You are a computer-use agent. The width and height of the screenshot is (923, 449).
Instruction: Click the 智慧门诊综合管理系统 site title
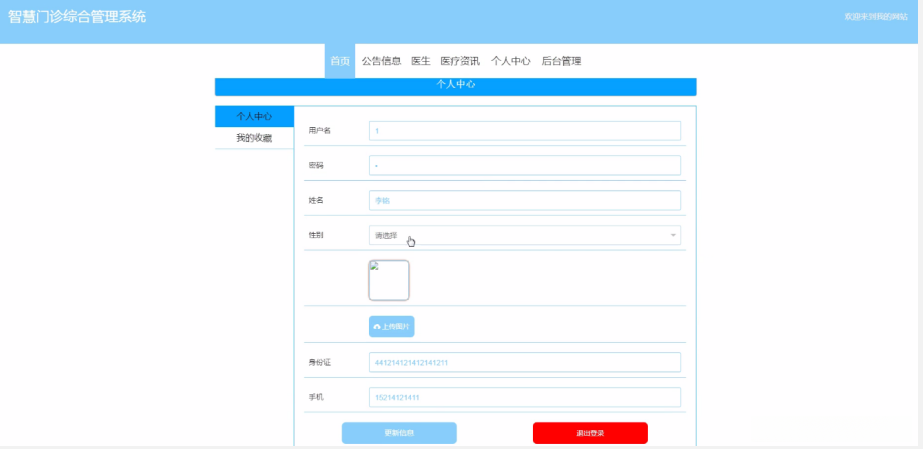click(x=77, y=16)
